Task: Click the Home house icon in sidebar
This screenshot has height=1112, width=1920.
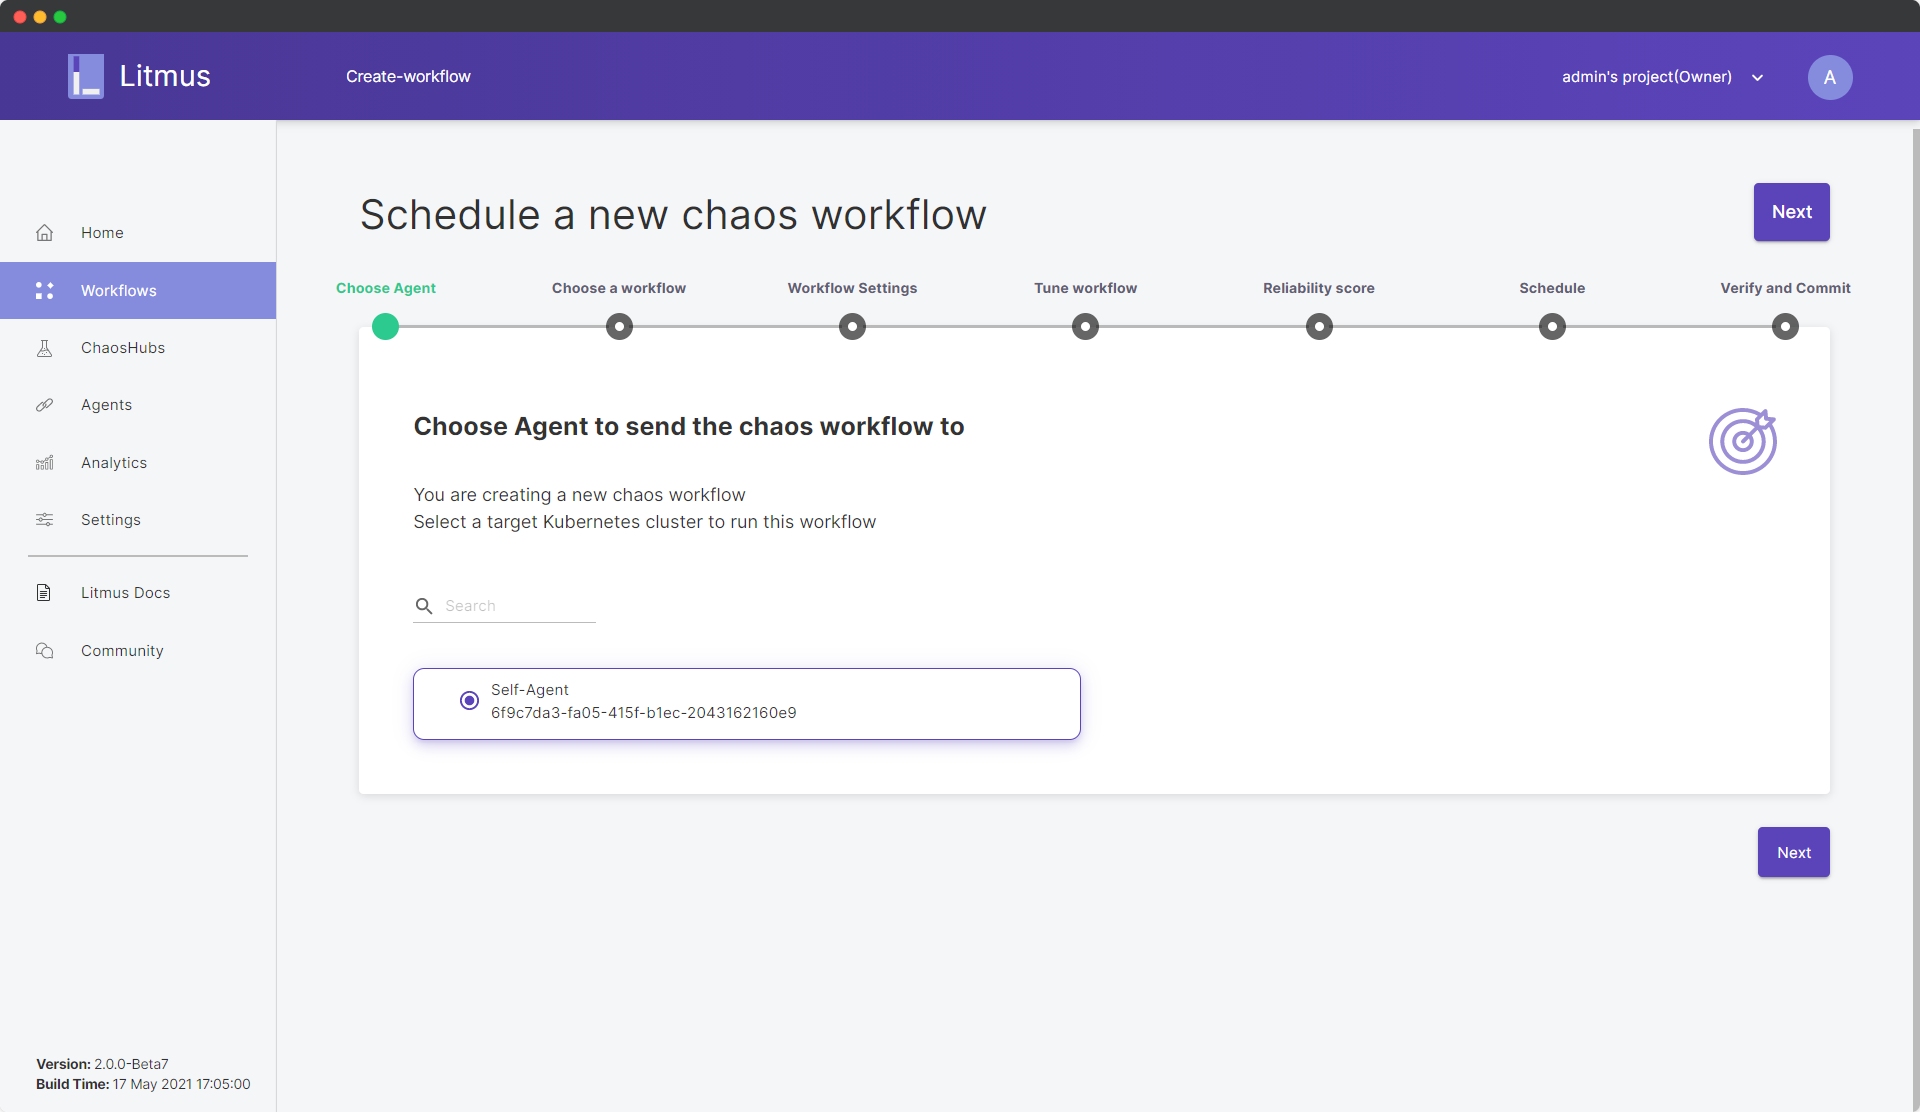Action: click(x=44, y=233)
